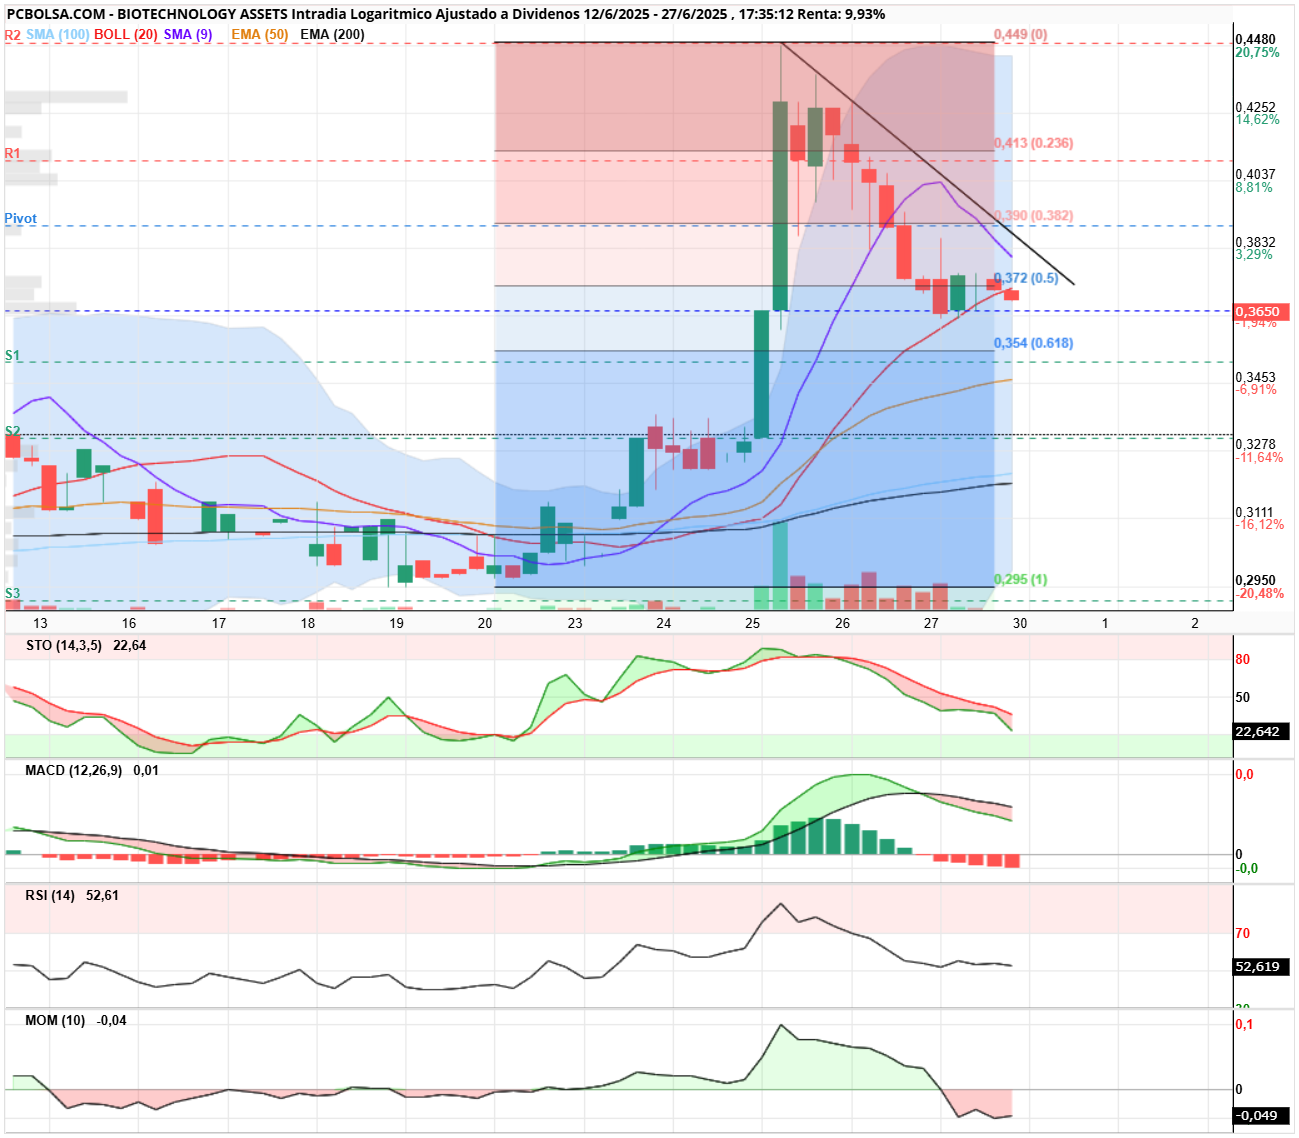The image size is (1299, 1138).
Task: Click date axis label 16
Action: (x=129, y=623)
